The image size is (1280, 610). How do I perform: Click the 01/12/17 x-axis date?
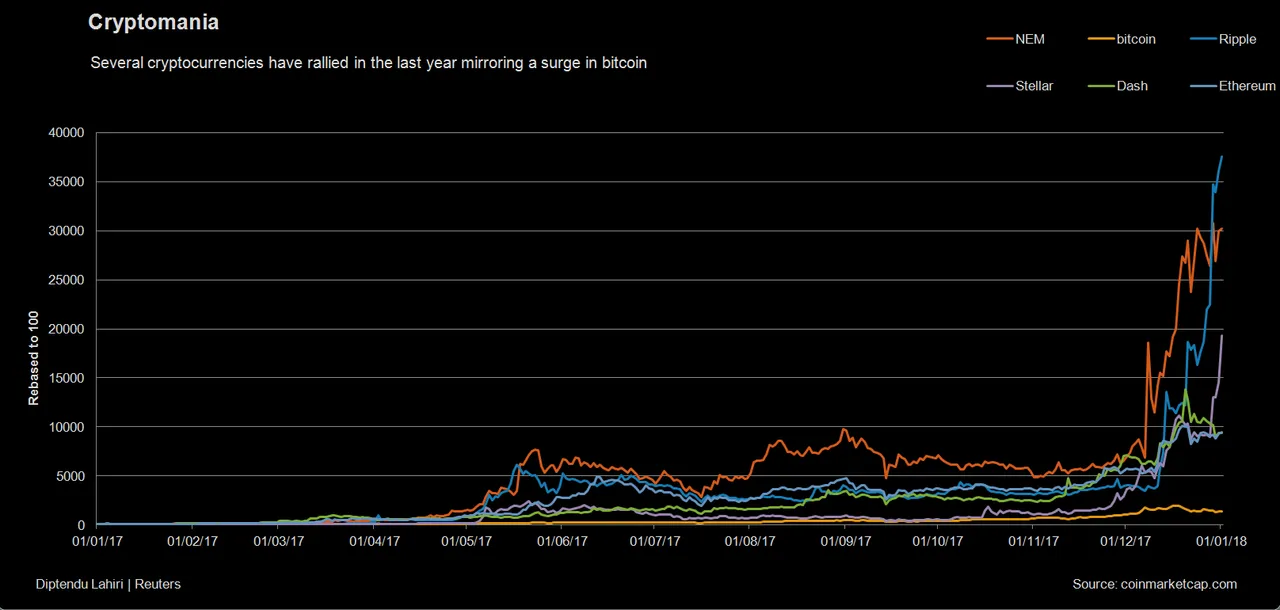[1124, 541]
